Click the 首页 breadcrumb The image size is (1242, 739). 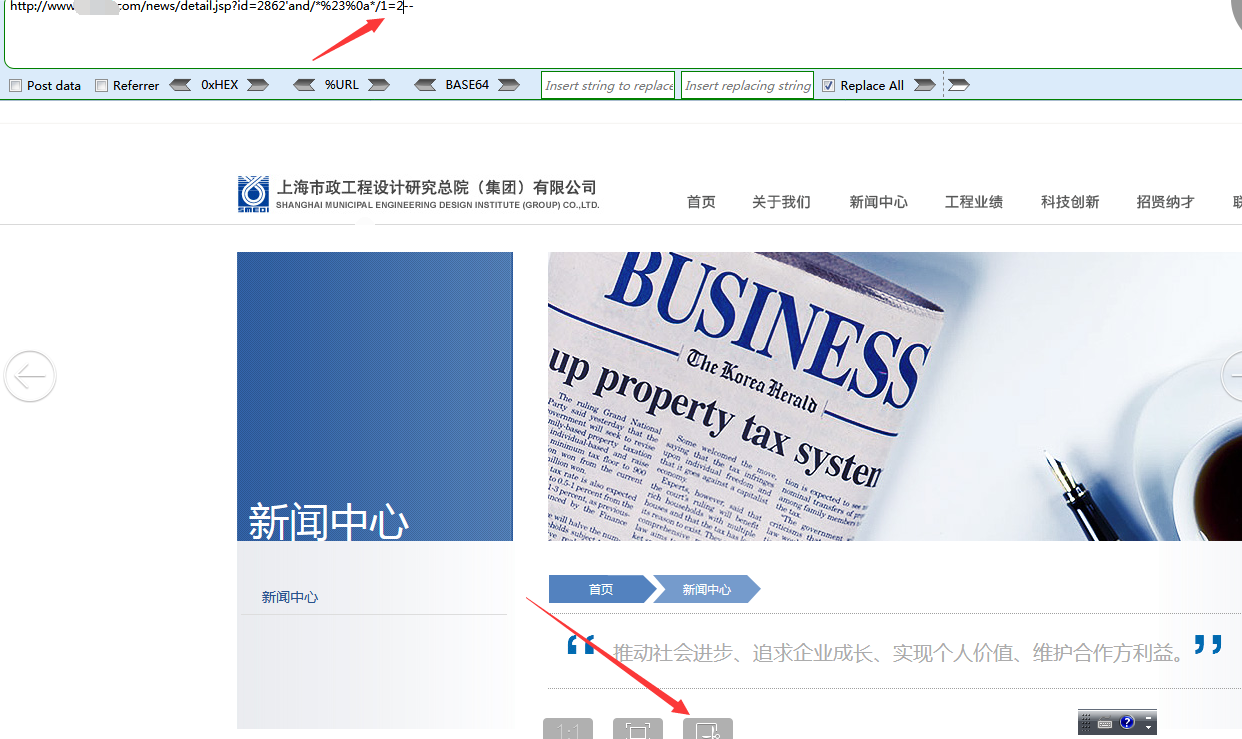600,590
